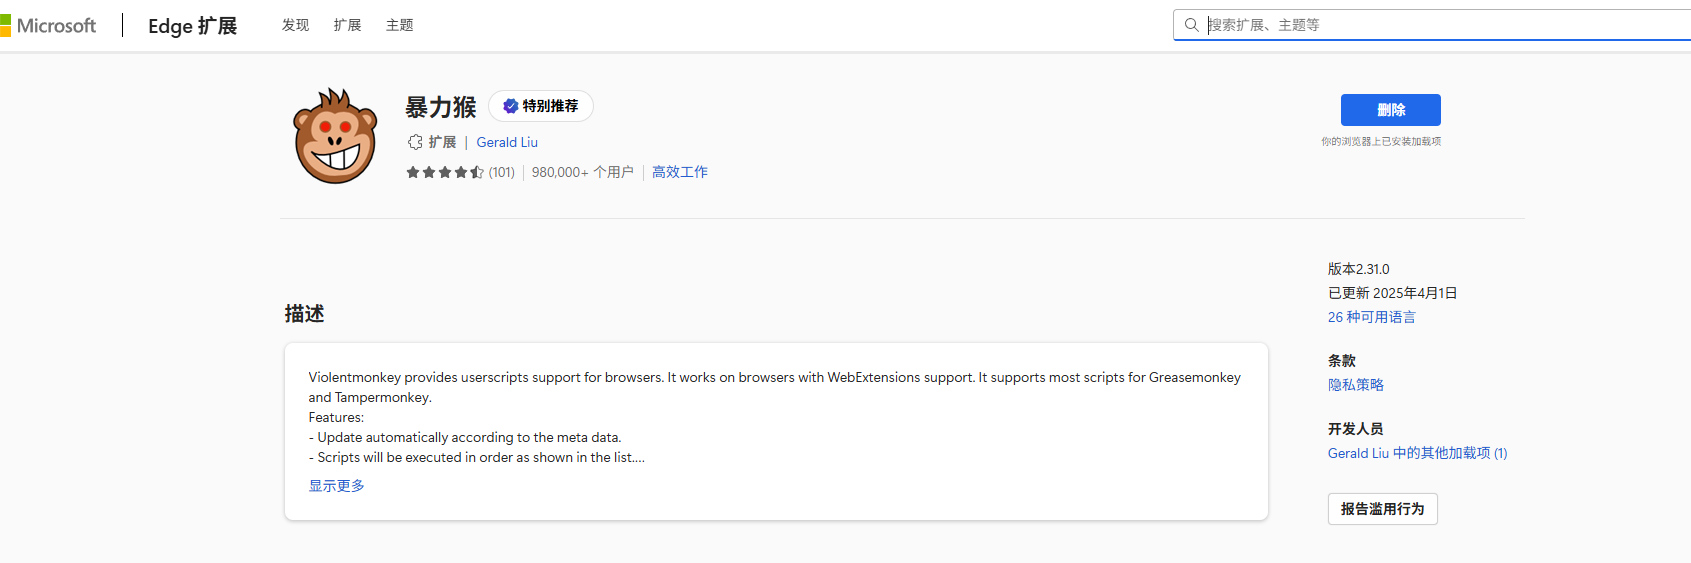Expand description with 显示更多
The height and width of the screenshot is (563, 1691).
tap(336, 486)
